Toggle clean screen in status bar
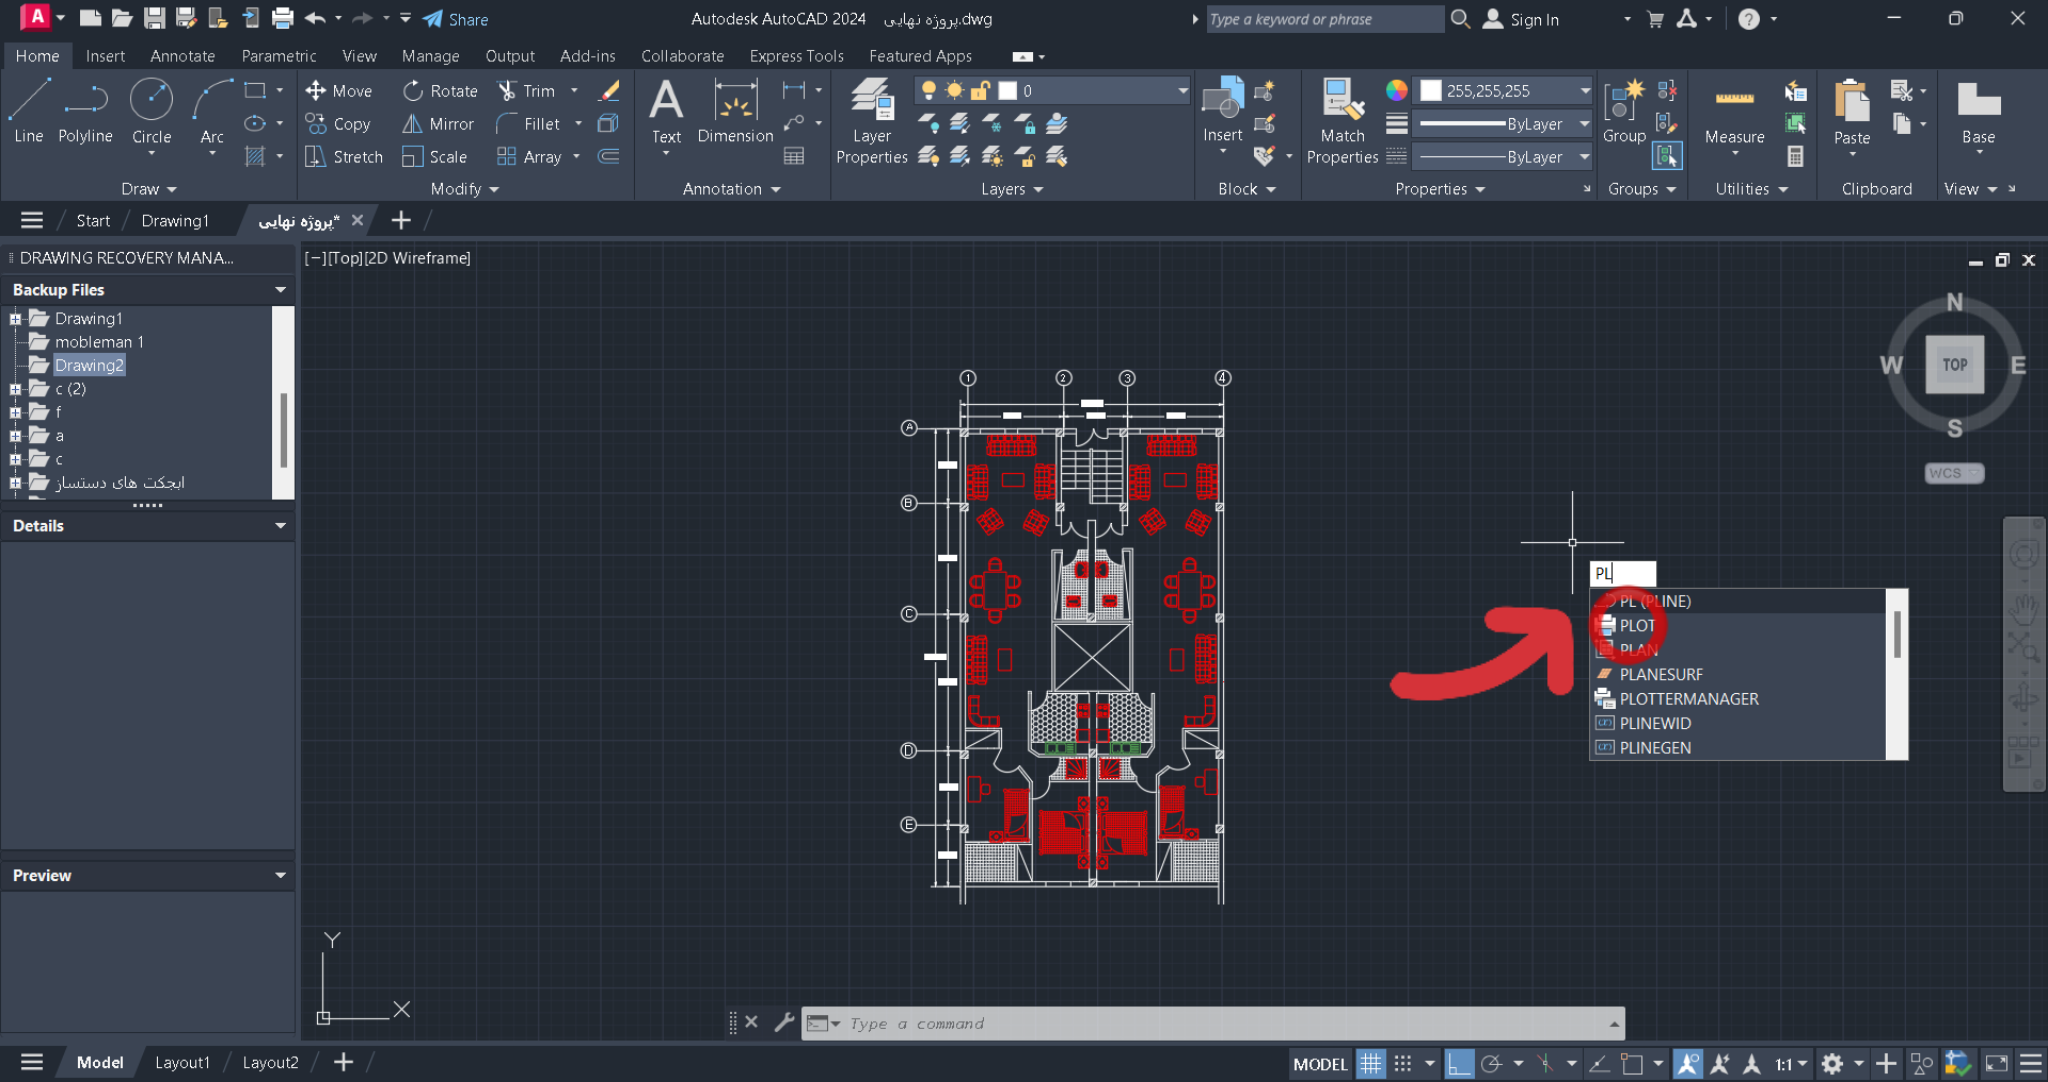 1997,1063
